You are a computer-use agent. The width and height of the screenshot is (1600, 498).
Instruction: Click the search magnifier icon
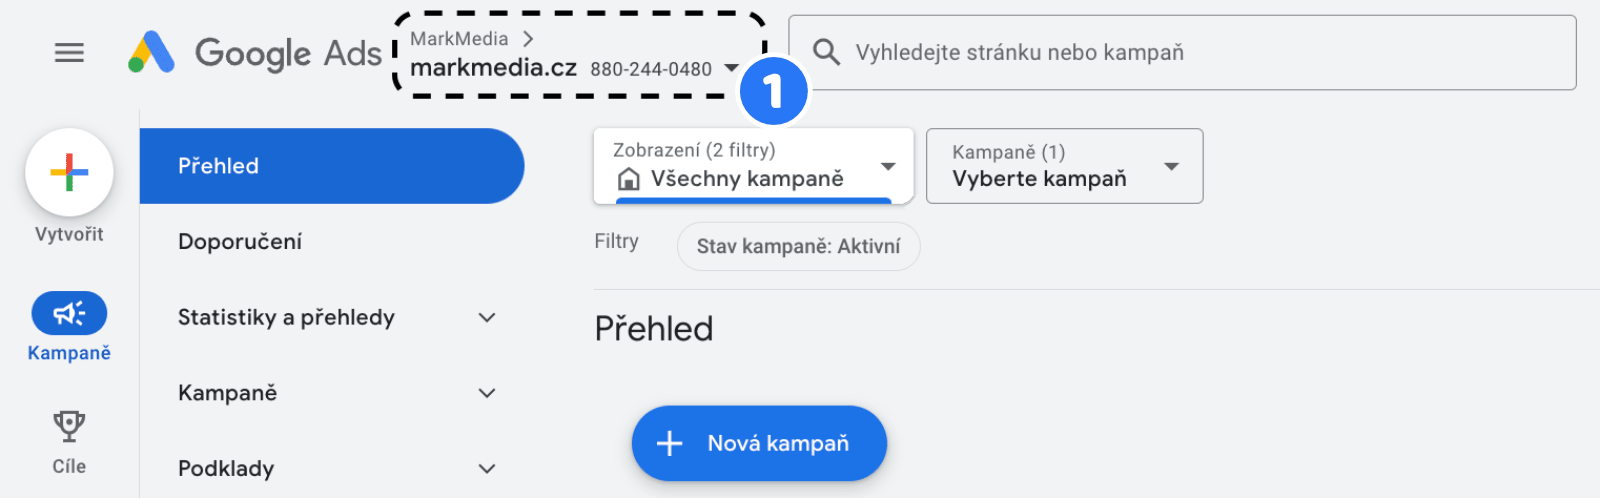coord(826,52)
